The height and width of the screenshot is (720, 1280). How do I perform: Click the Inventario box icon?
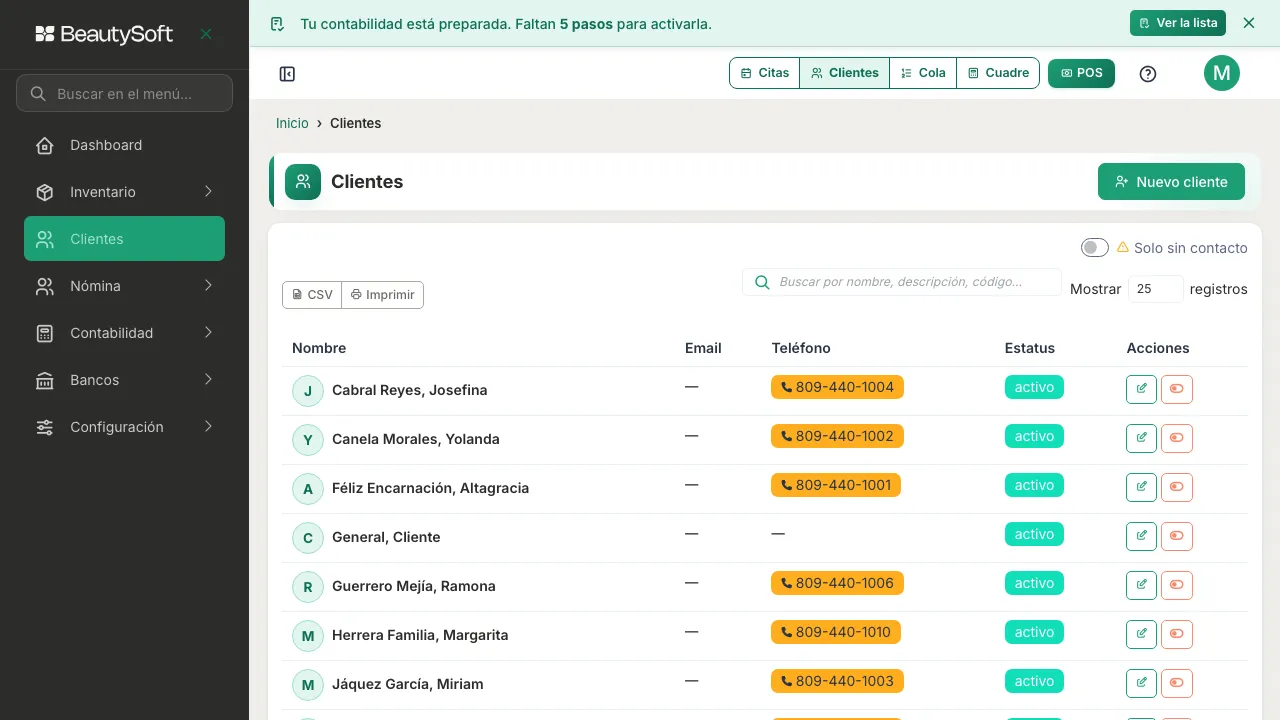tap(45, 192)
